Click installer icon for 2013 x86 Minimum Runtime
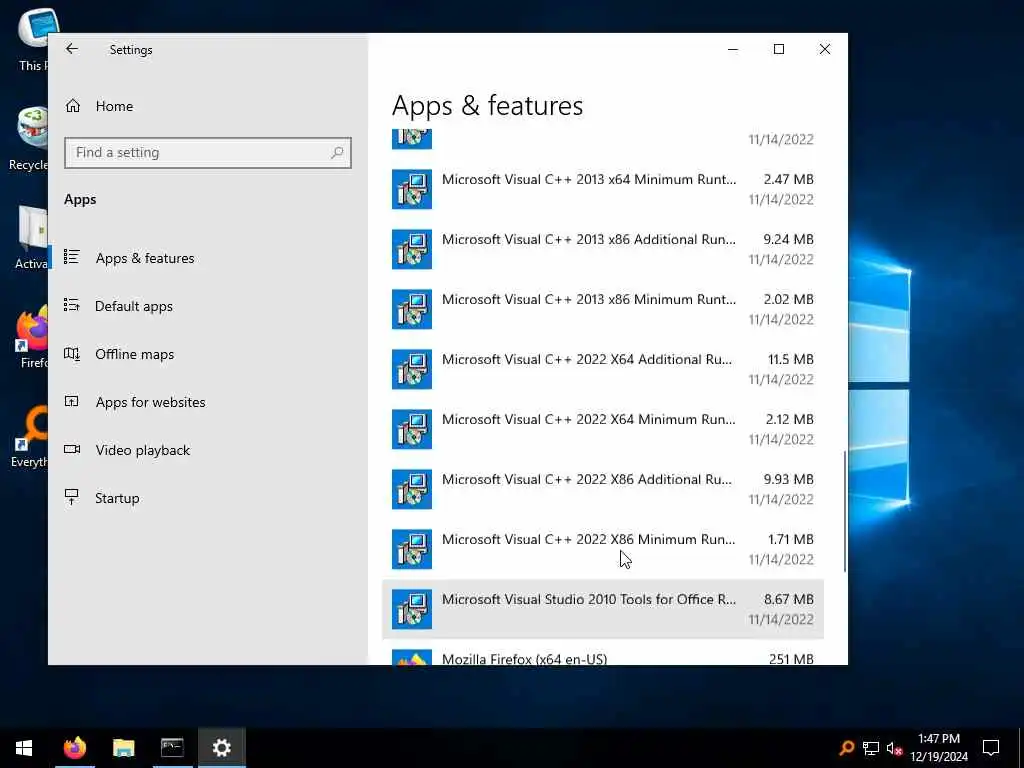 (x=411, y=310)
